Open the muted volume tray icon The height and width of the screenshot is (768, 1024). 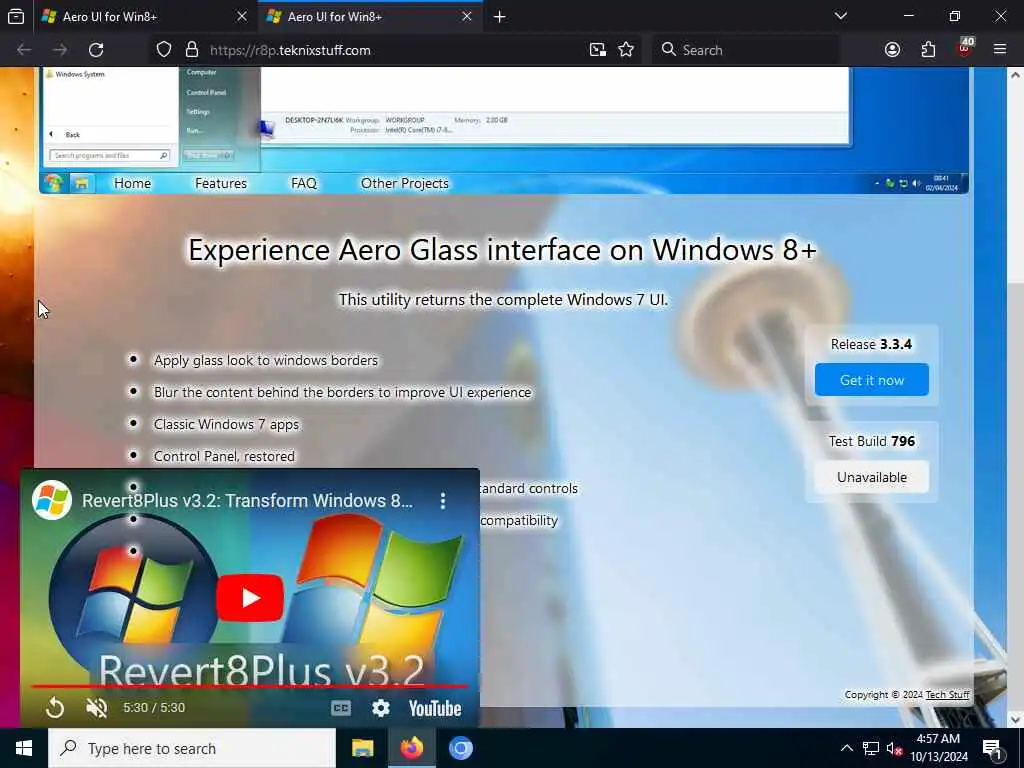894,748
